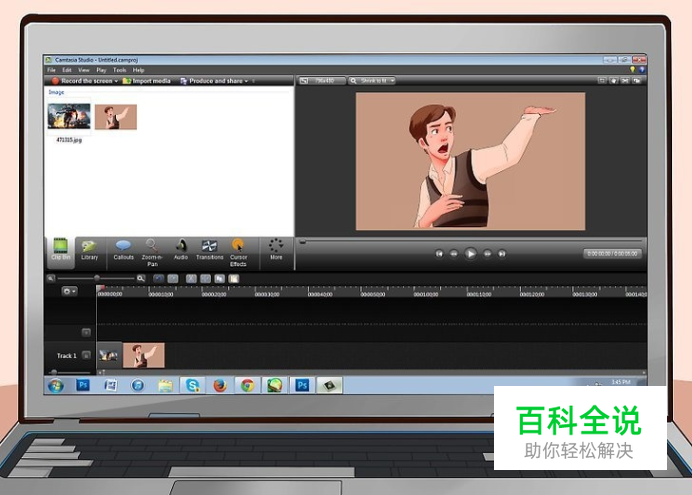Open Google Chrome from the taskbar

tap(248, 386)
